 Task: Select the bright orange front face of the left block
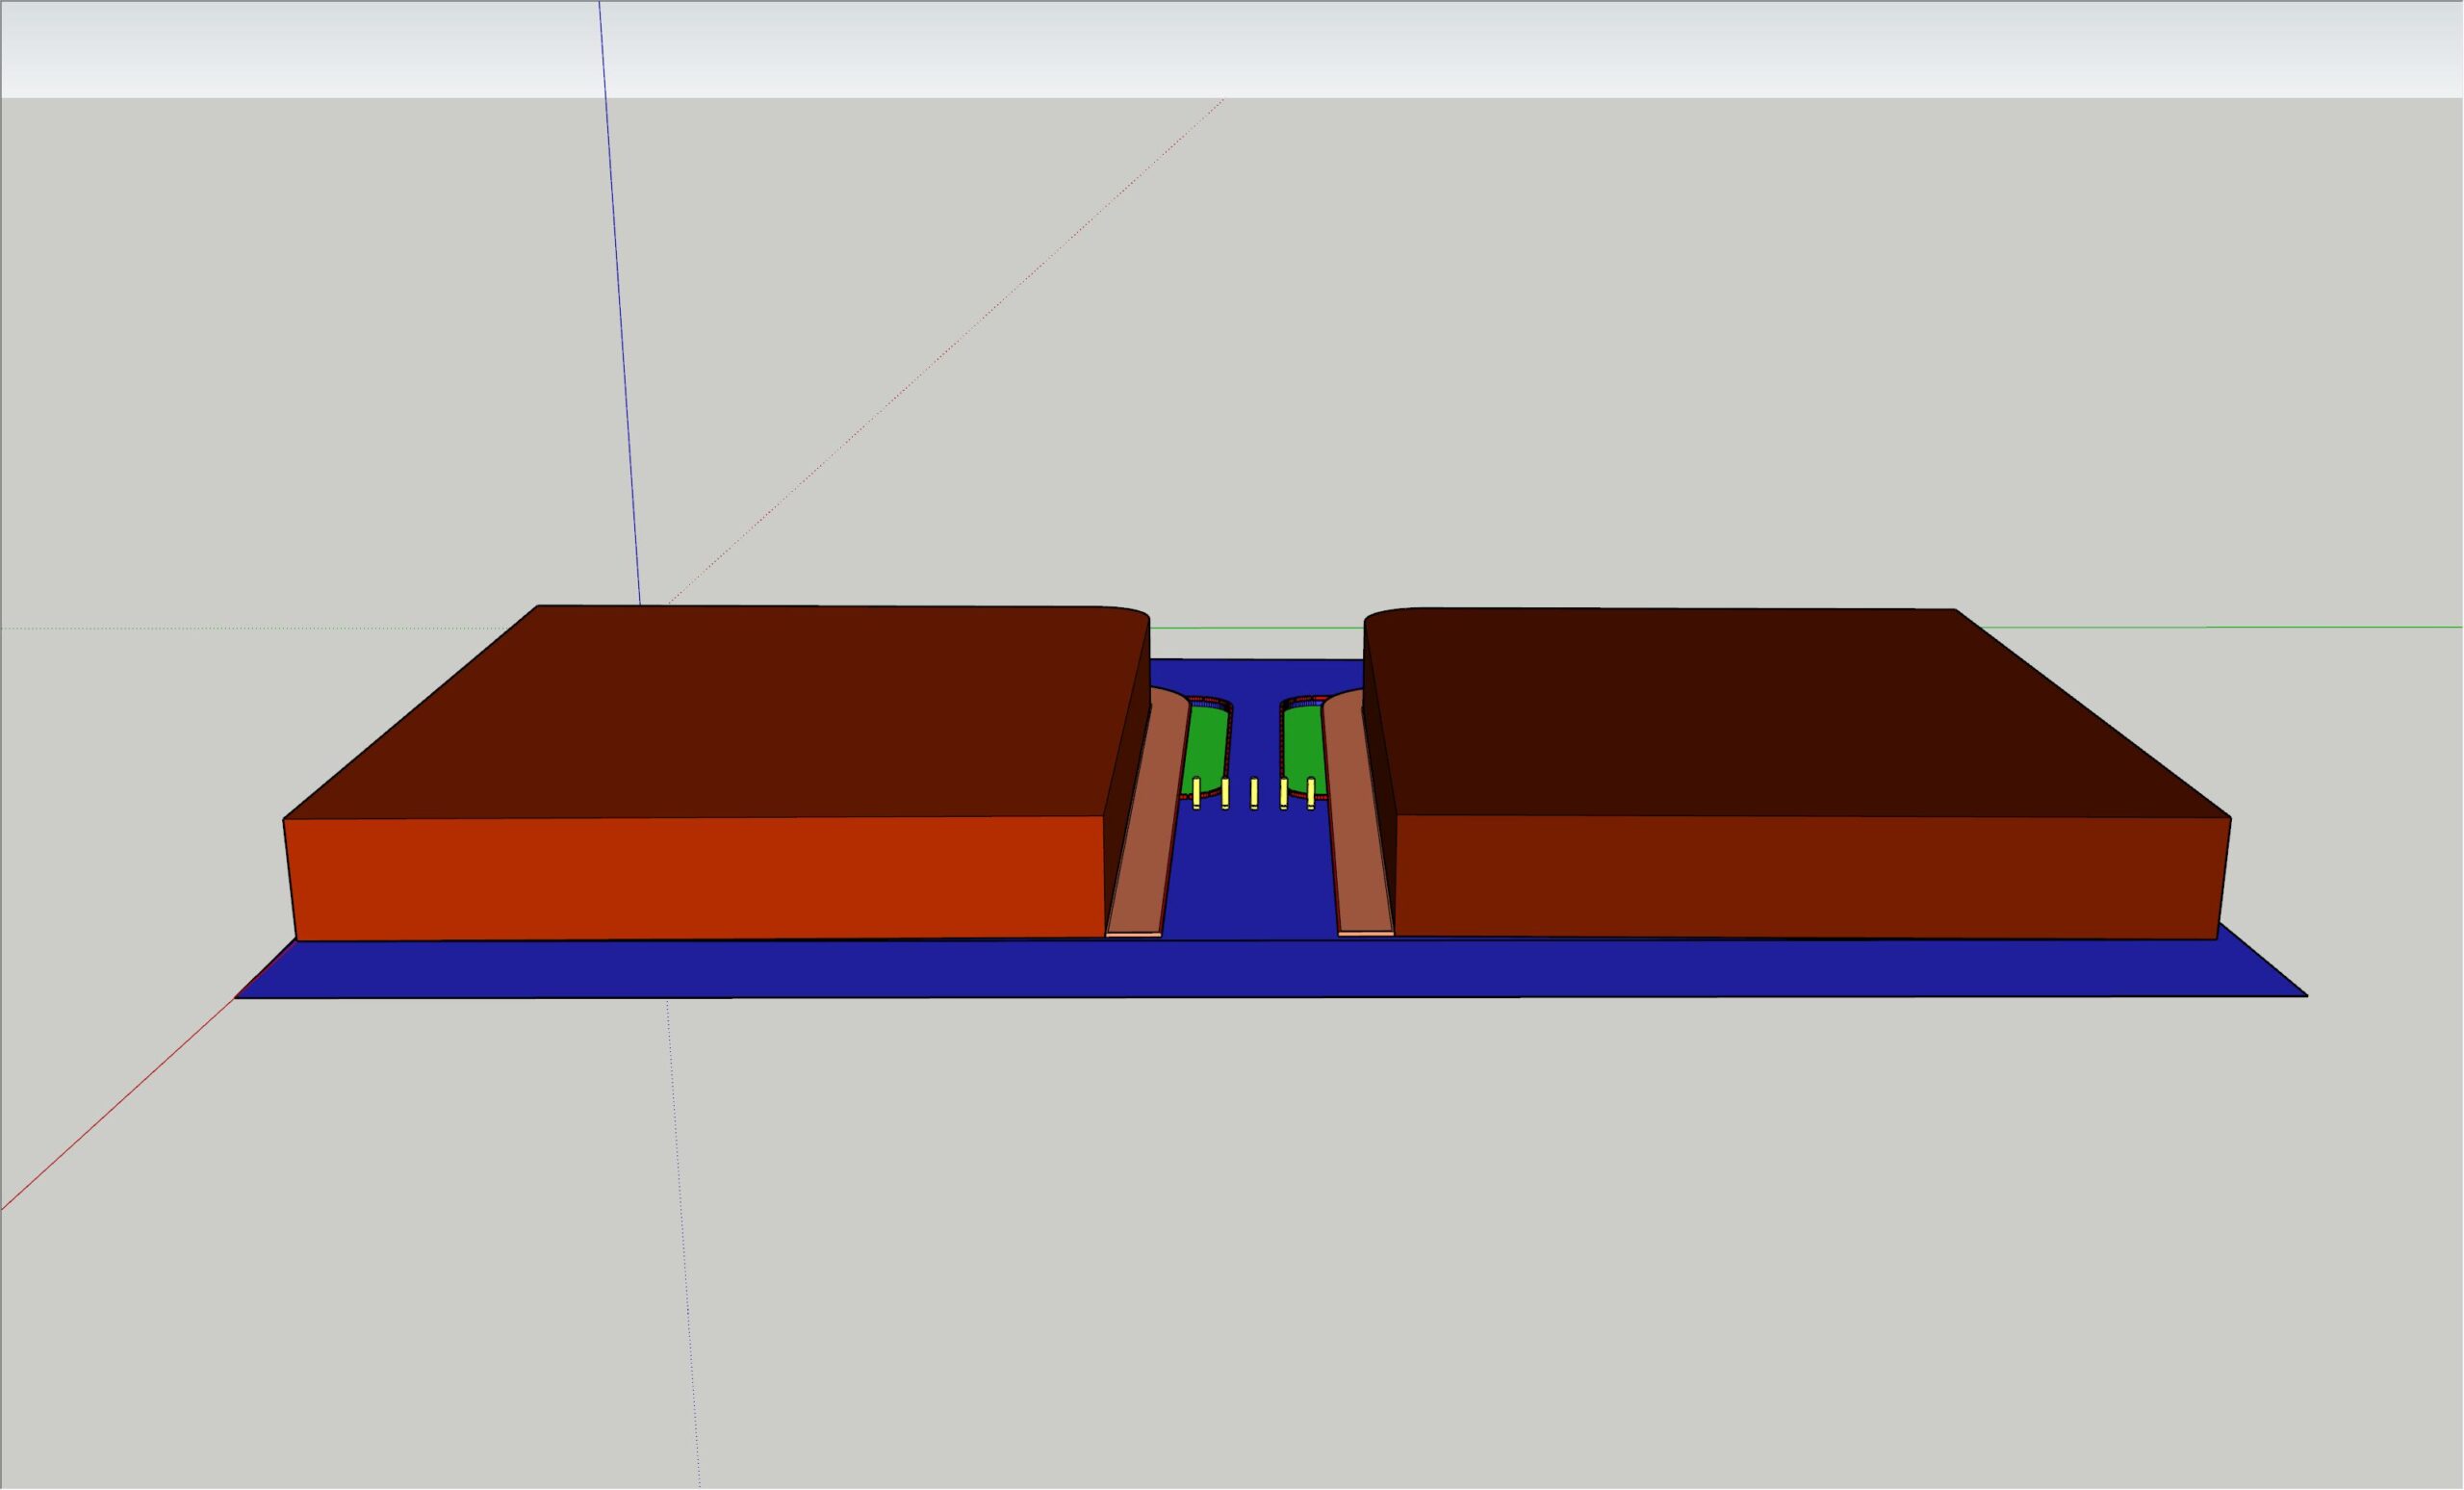point(700,878)
